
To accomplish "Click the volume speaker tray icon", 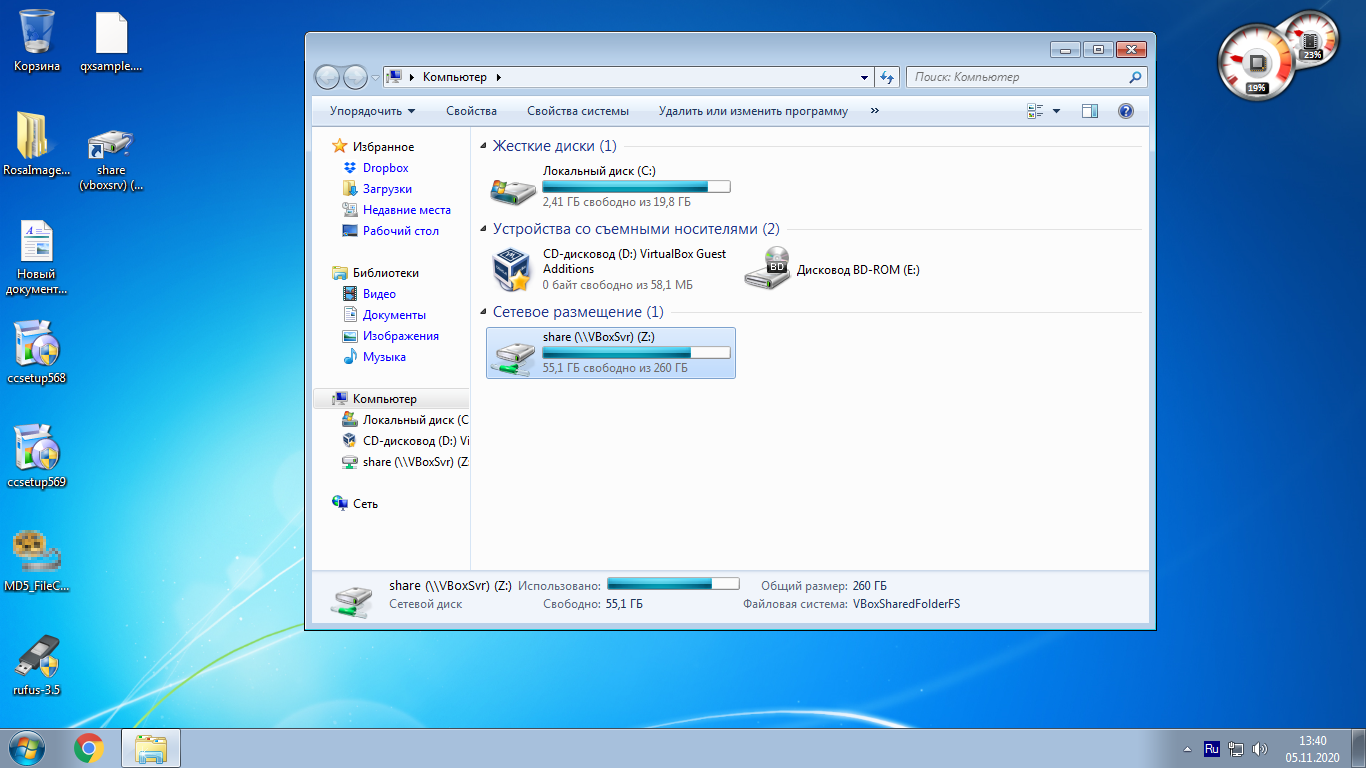I will (1260, 748).
